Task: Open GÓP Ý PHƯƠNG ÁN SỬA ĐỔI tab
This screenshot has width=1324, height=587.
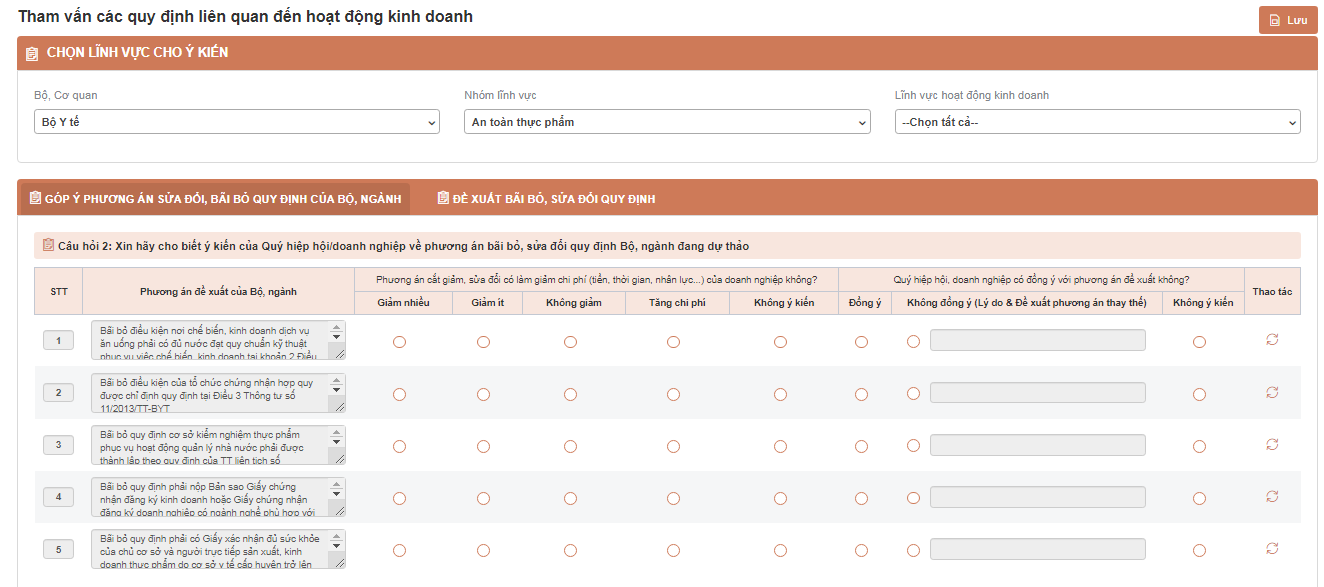Action: point(215,199)
